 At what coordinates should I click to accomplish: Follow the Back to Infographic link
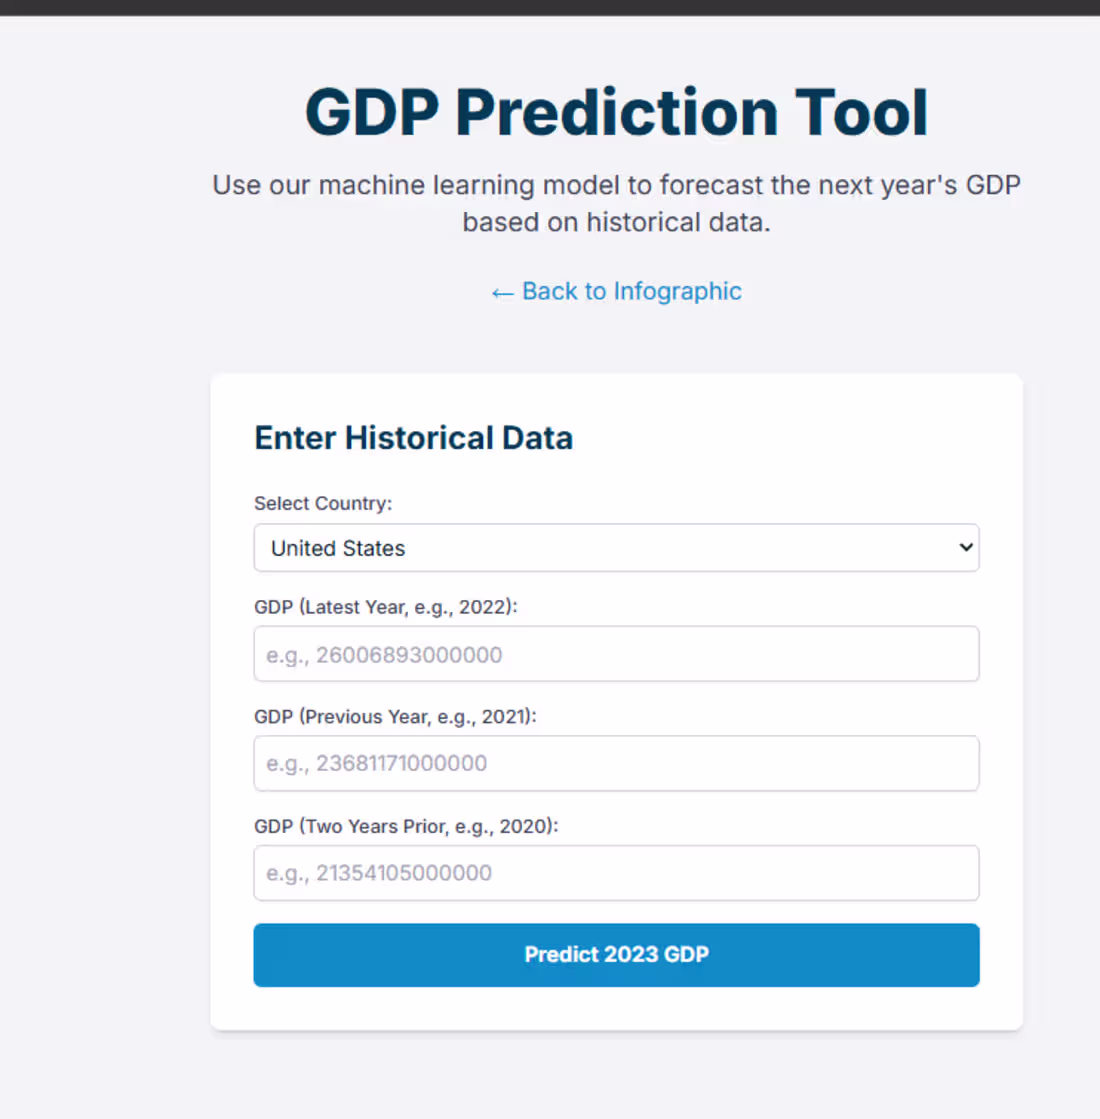pyautogui.click(x=631, y=291)
